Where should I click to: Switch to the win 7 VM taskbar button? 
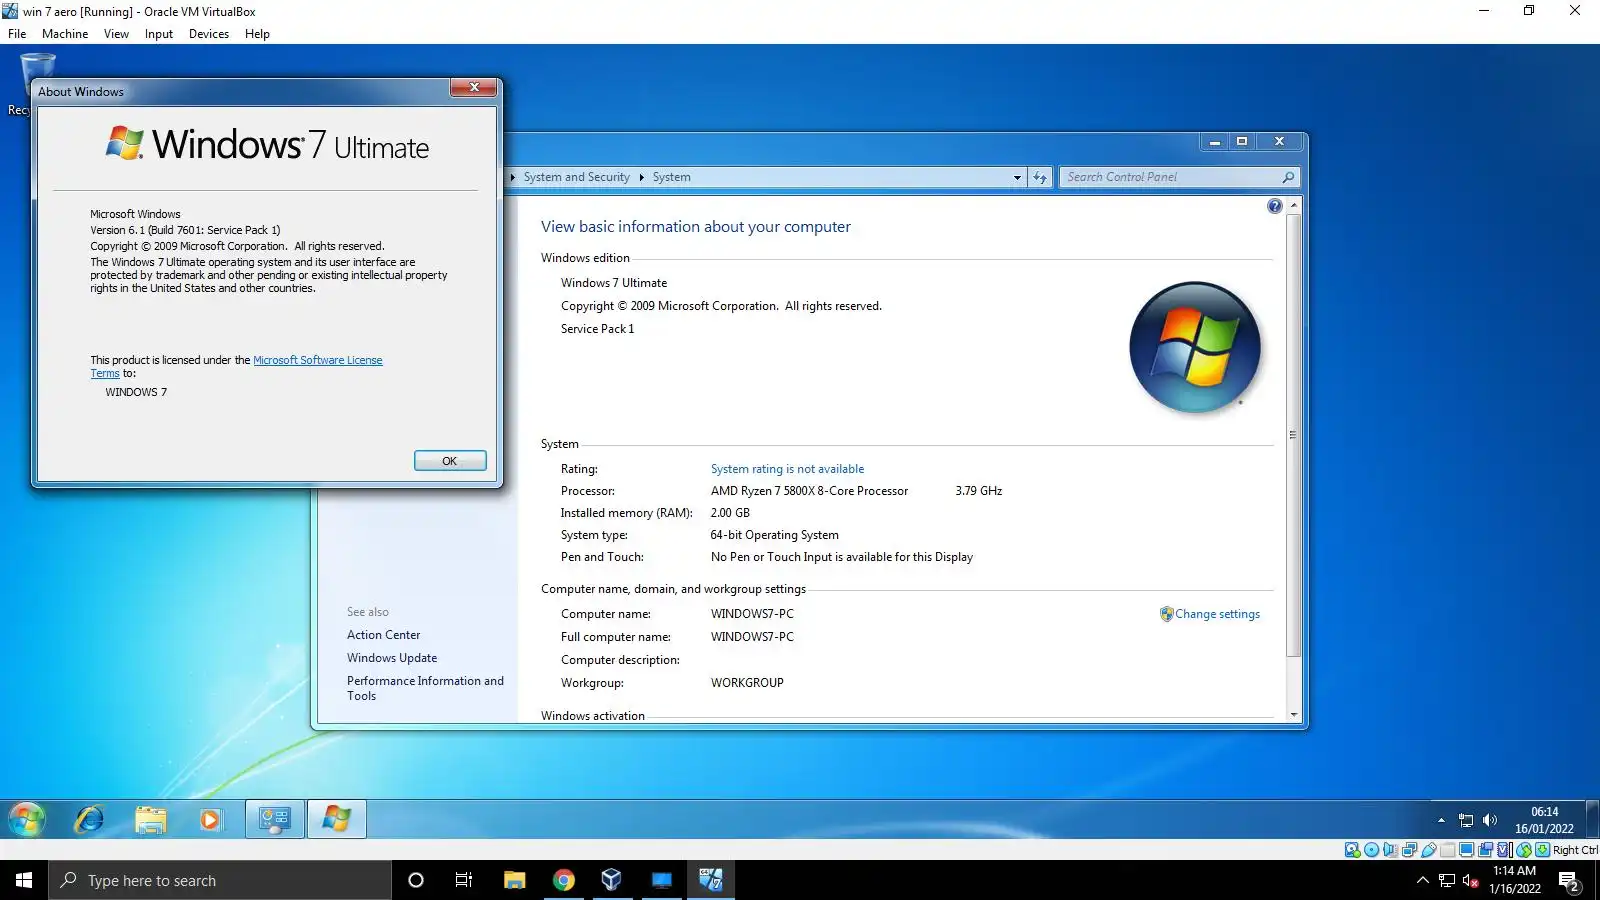[710, 880]
